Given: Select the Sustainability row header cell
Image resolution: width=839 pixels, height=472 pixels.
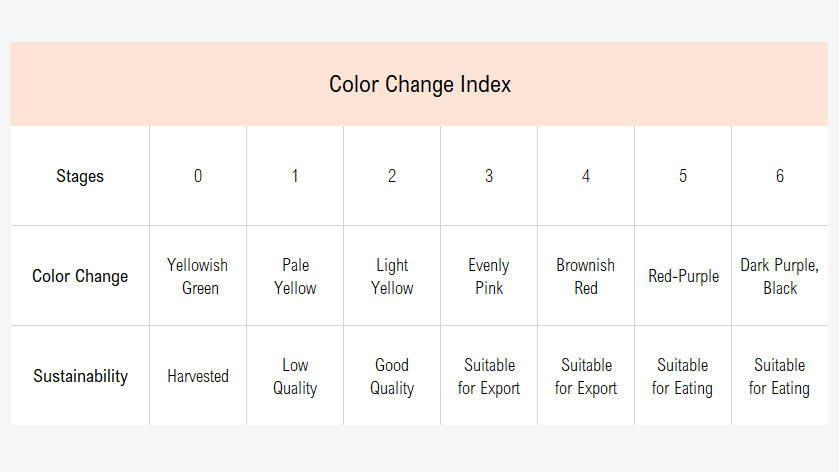Looking at the screenshot, I should [80, 376].
